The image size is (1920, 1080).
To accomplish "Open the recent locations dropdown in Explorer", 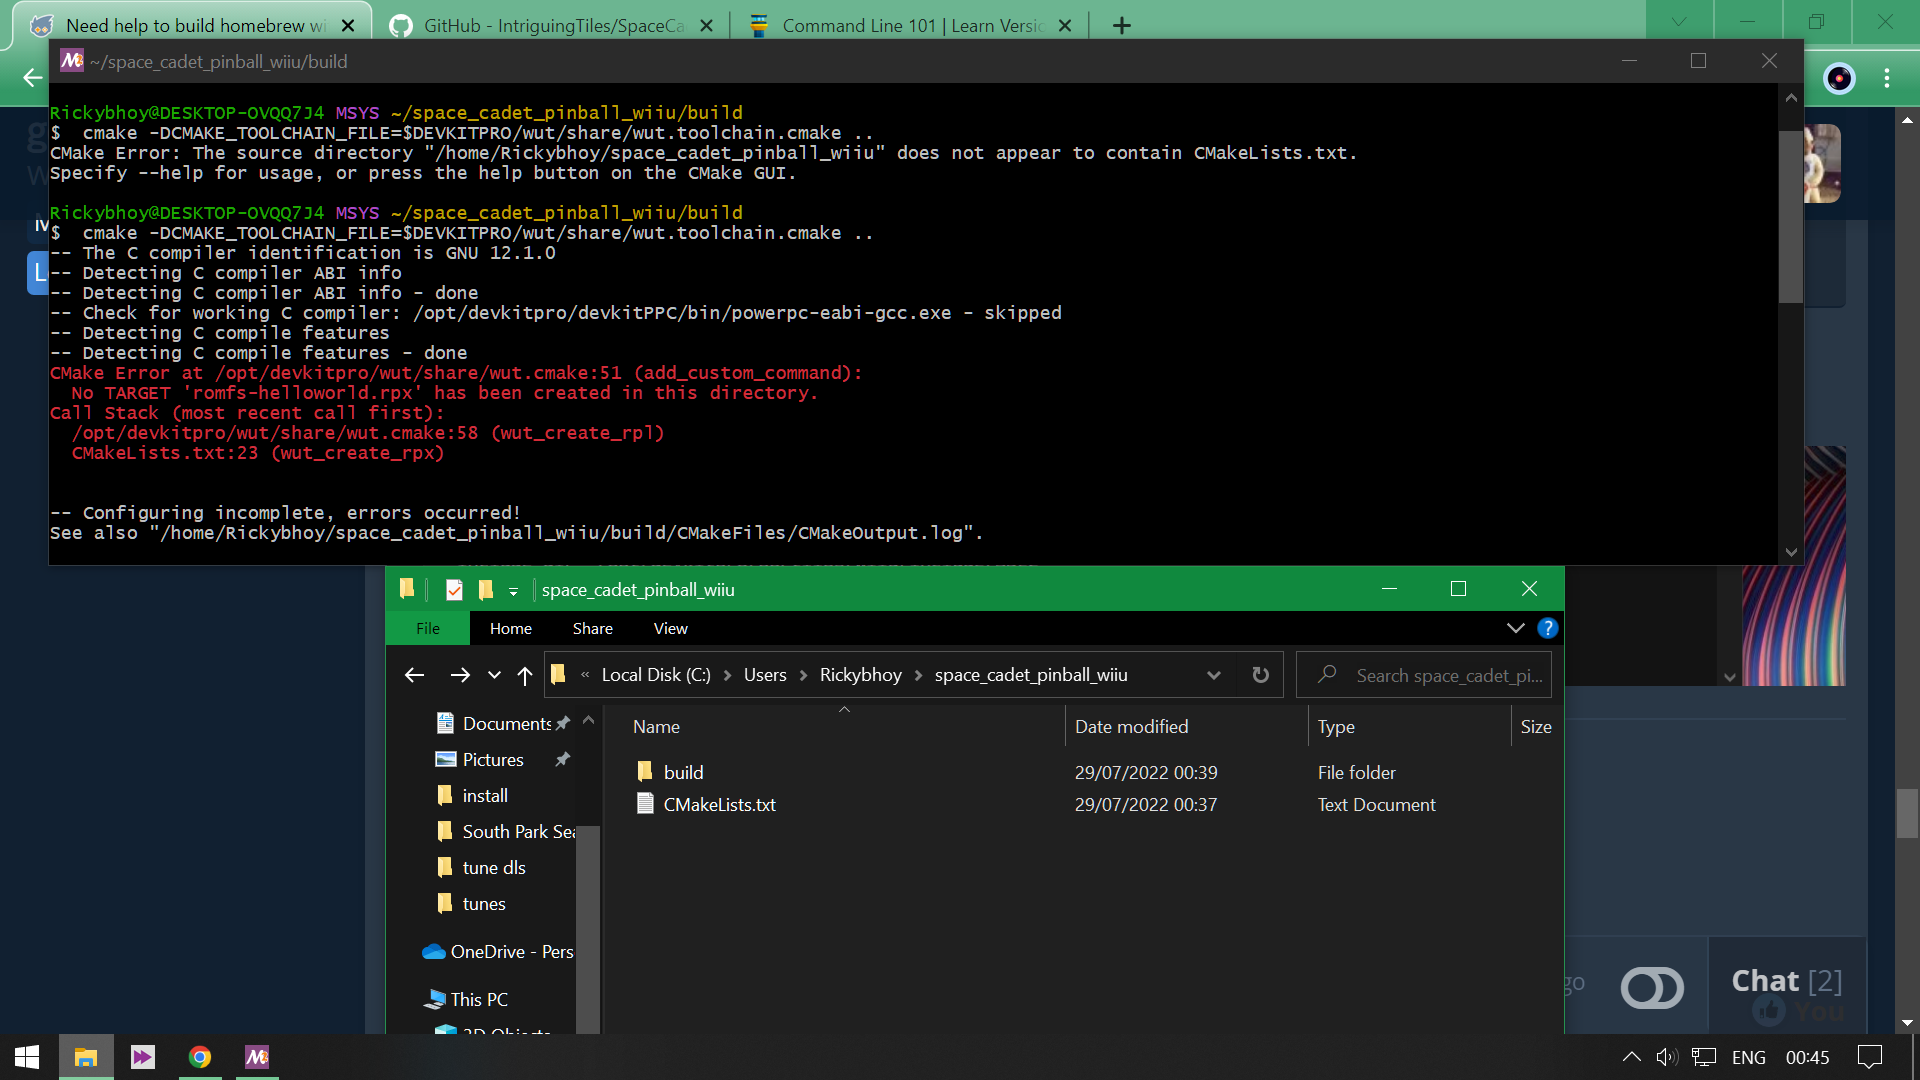I will [494, 675].
